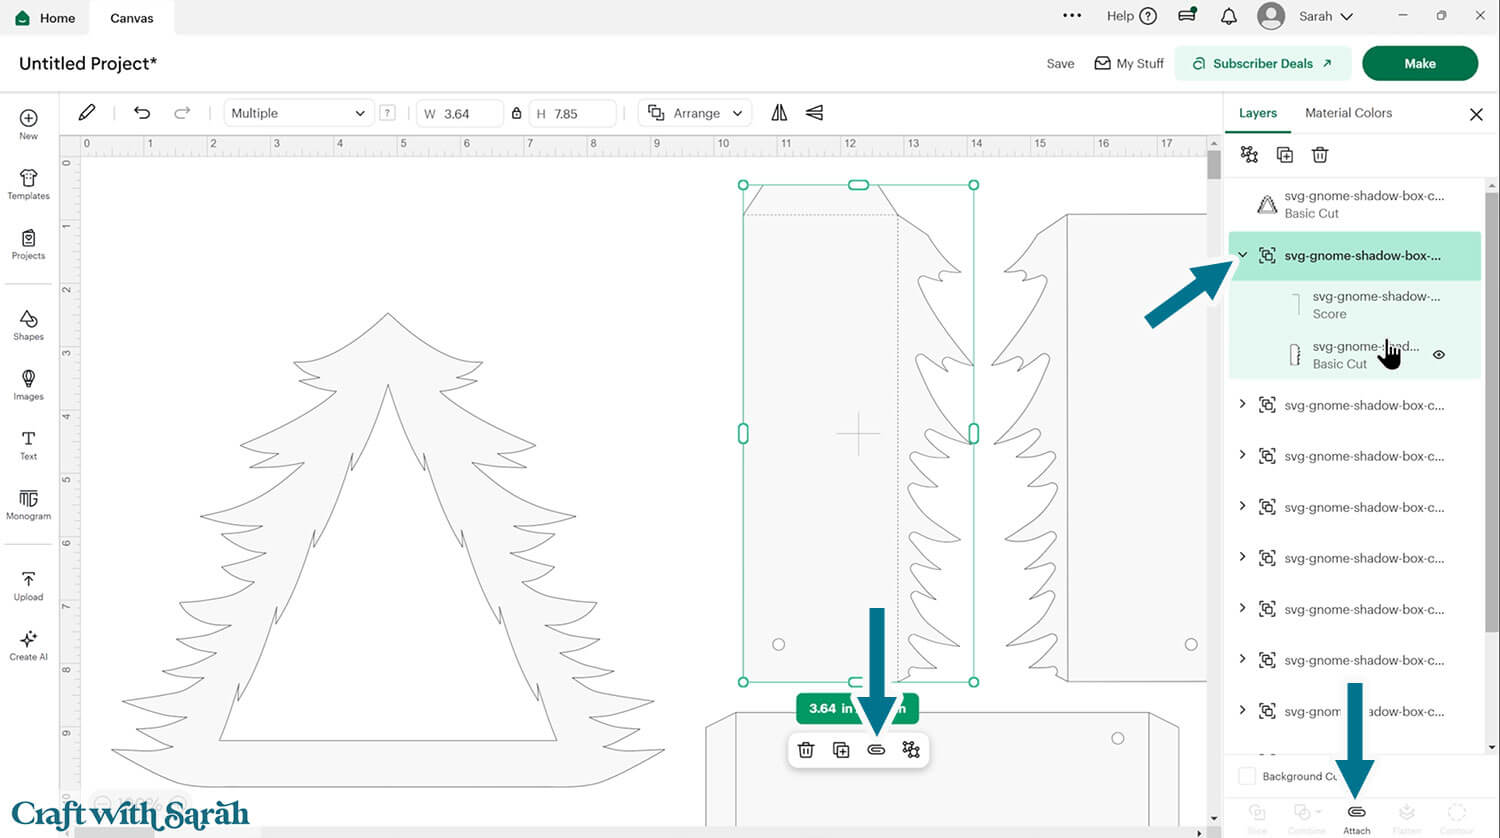Viewport: 1500px width, 838px height.
Task: Delete selection using floating toolbar trash icon
Action: [806, 750]
